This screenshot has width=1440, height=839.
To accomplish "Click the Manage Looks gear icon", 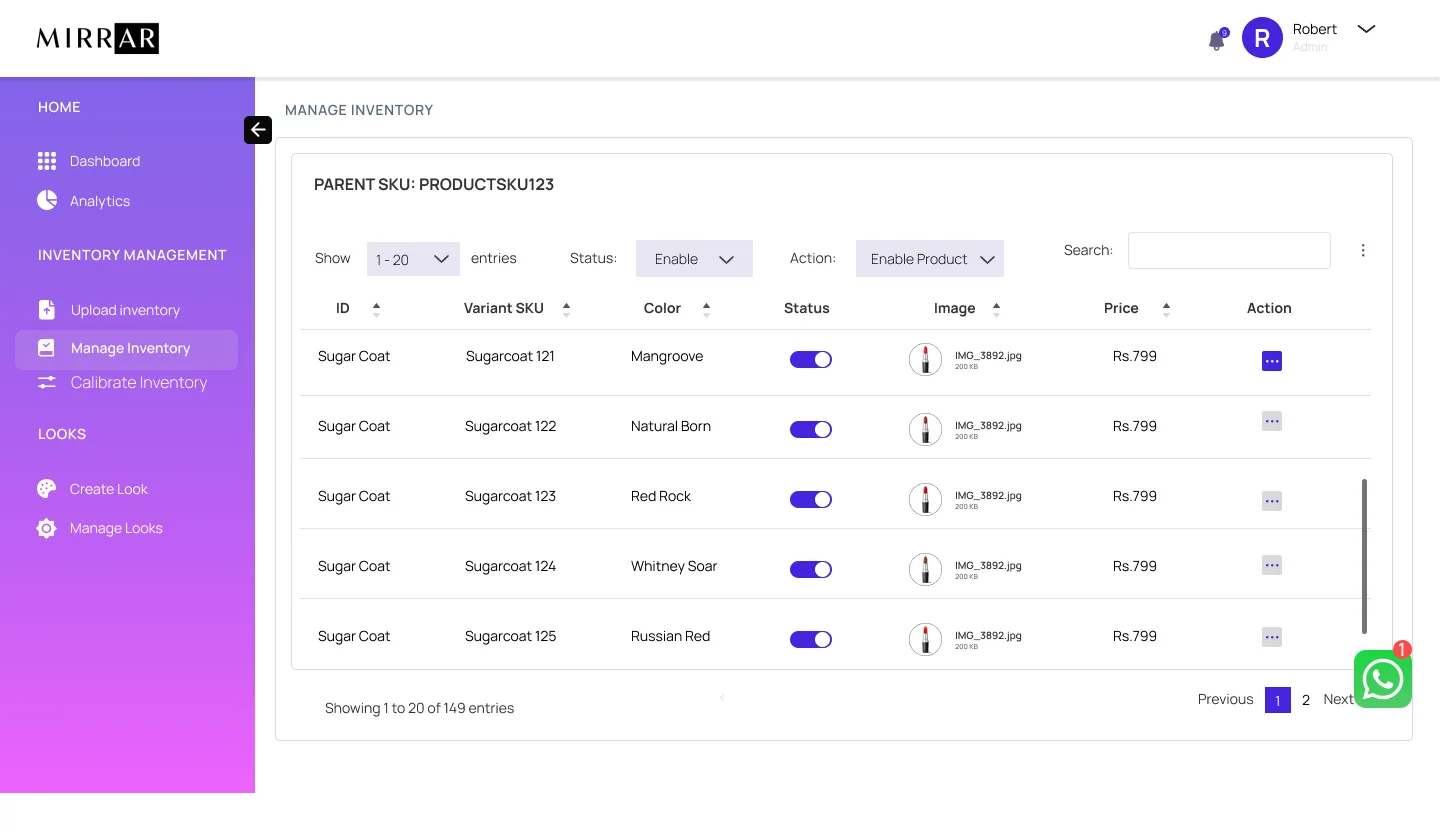I will tap(47, 528).
